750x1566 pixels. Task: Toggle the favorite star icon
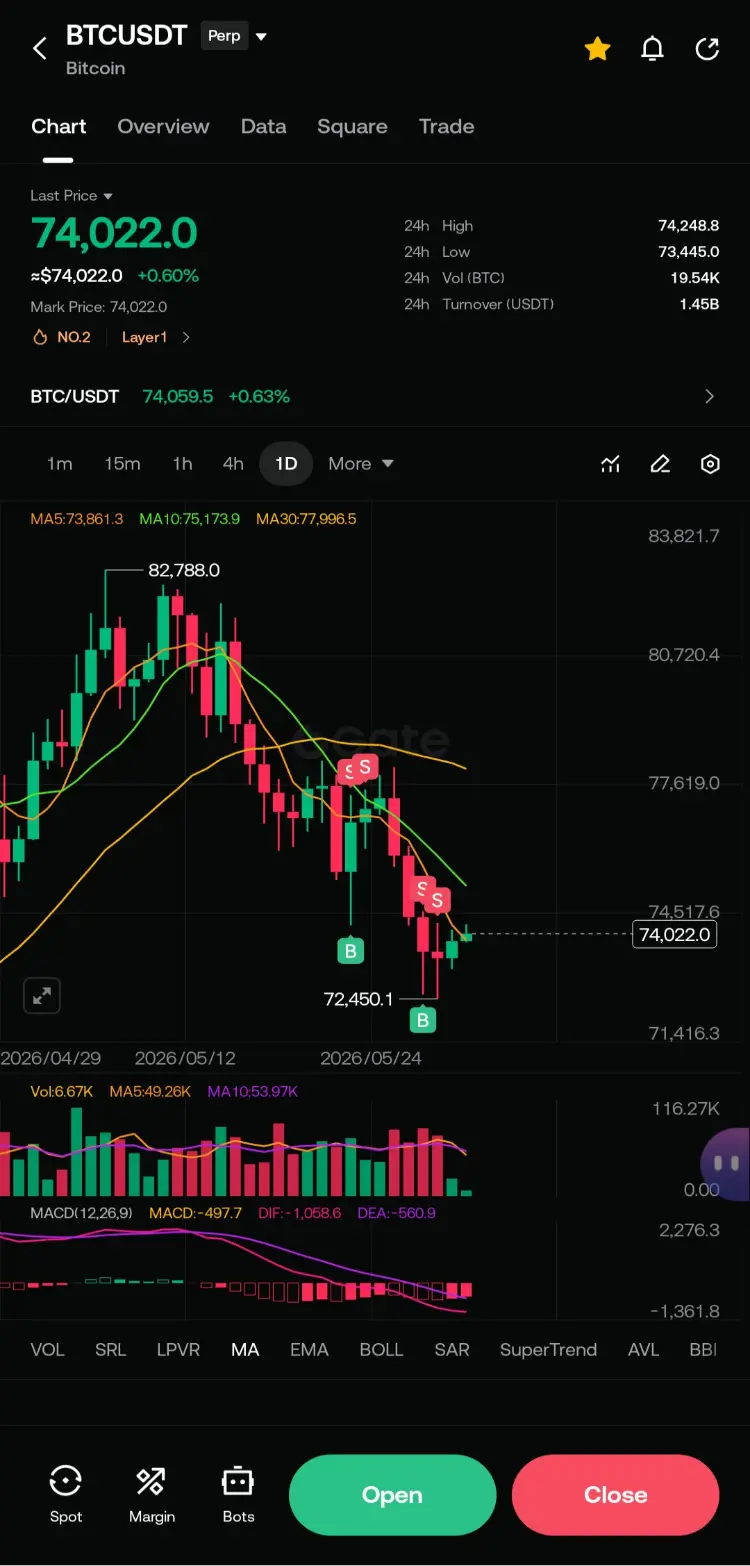click(x=597, y=48)
